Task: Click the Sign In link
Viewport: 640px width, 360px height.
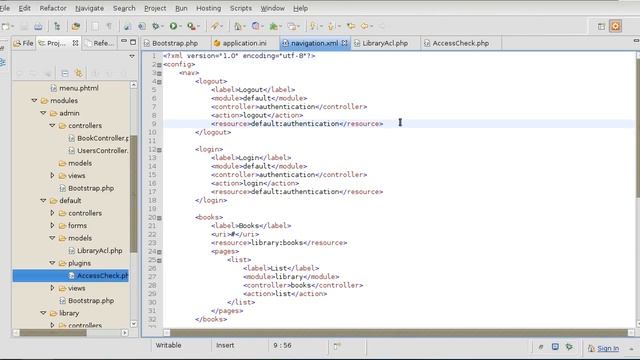Action: [x=608, y=348]
